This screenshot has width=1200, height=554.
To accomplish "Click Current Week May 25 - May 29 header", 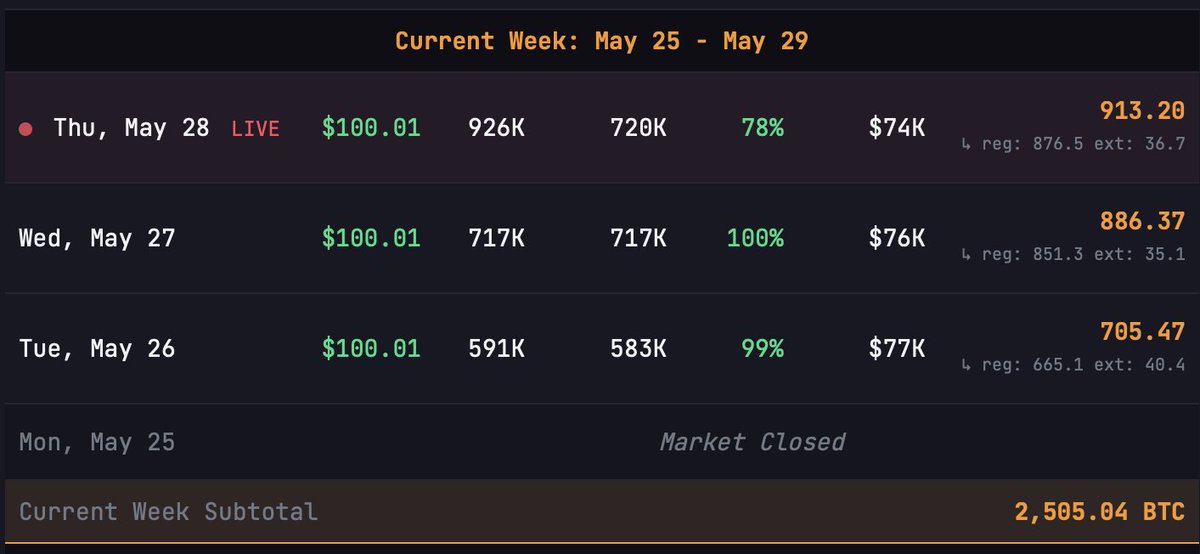I will (601, 41).
